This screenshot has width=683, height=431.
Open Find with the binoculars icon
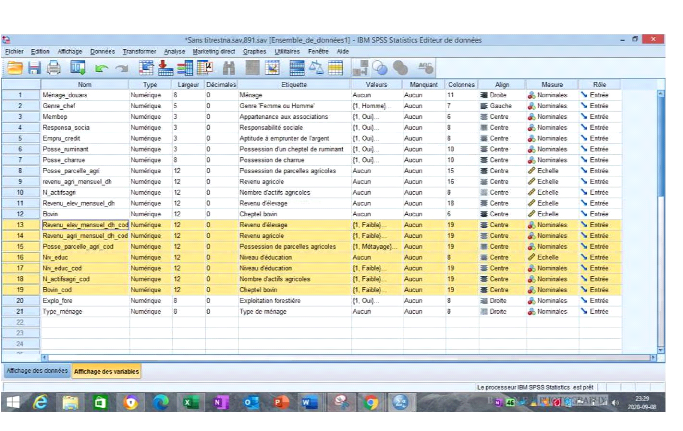pos(228,68)
